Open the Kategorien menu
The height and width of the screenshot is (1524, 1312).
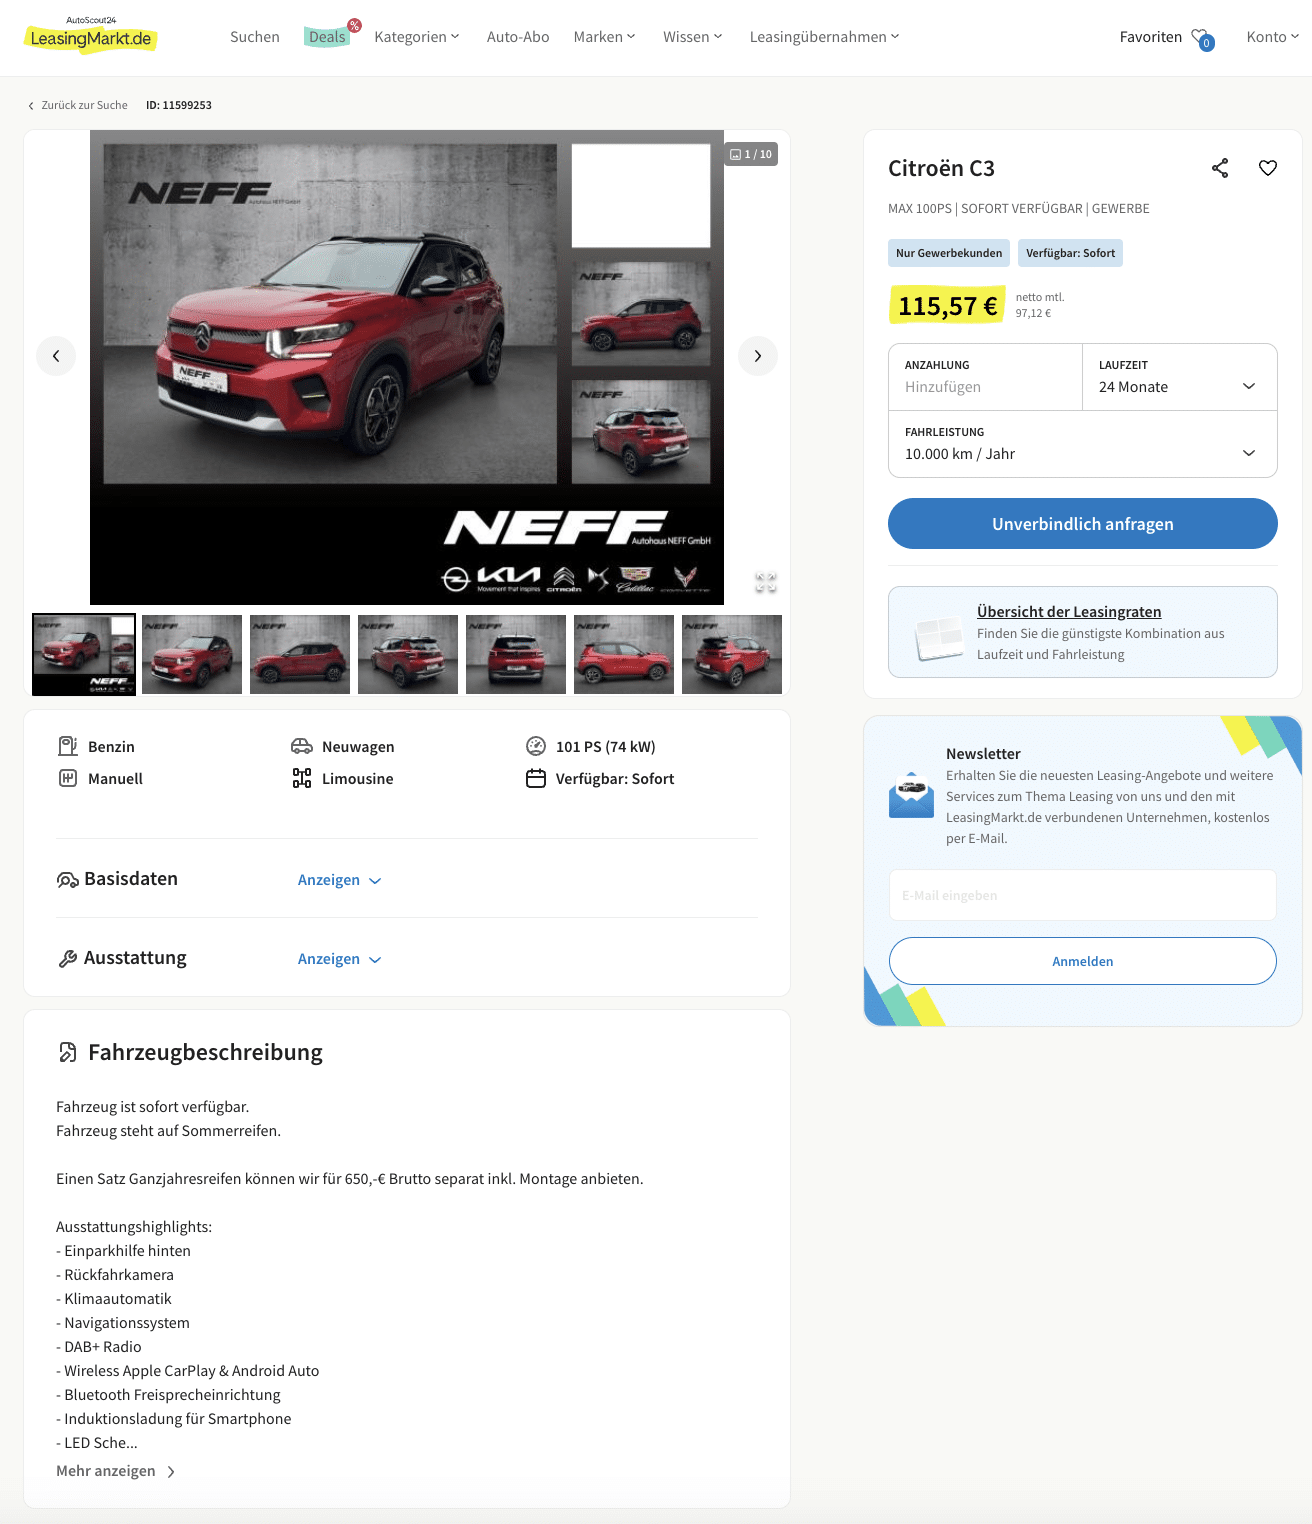pos(417,37)
